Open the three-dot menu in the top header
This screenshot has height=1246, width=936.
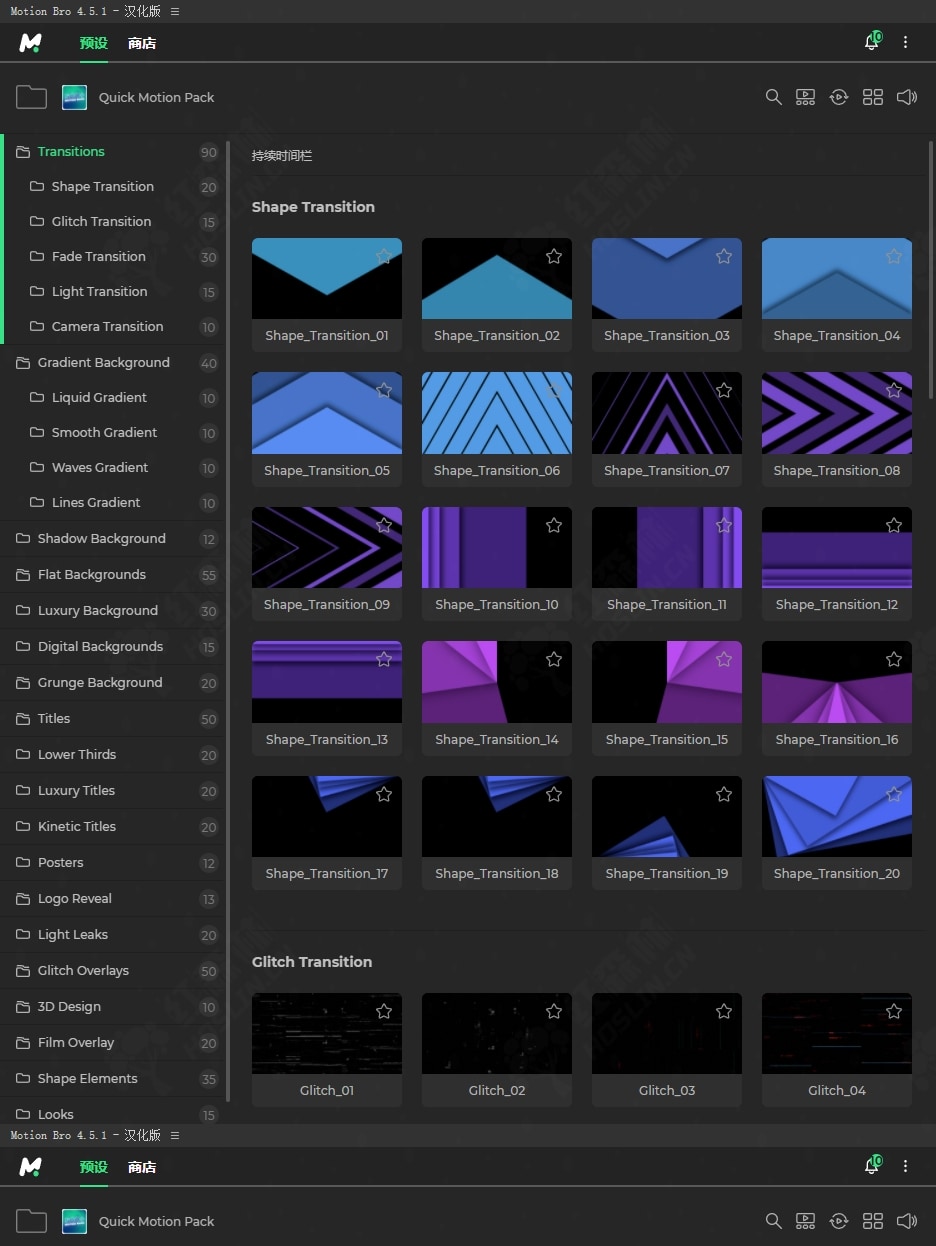click(x=905, y=42)
